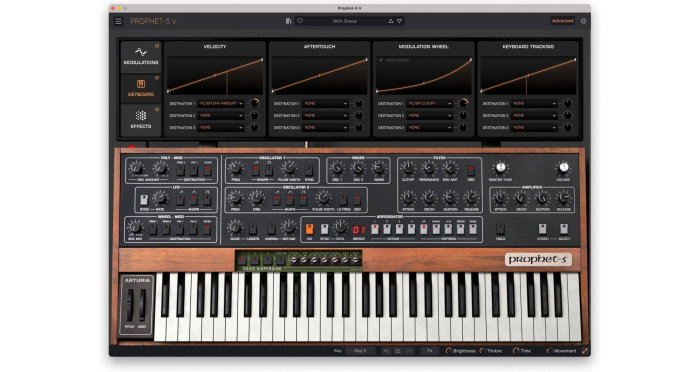
Task: Toggle the Legato switch
Action: 253,229
